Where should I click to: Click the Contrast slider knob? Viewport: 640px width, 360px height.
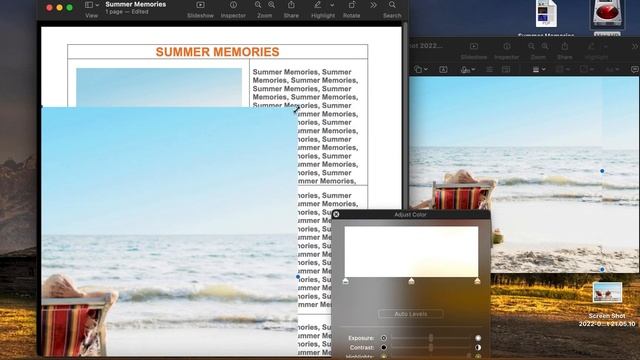tap(431, 347)
